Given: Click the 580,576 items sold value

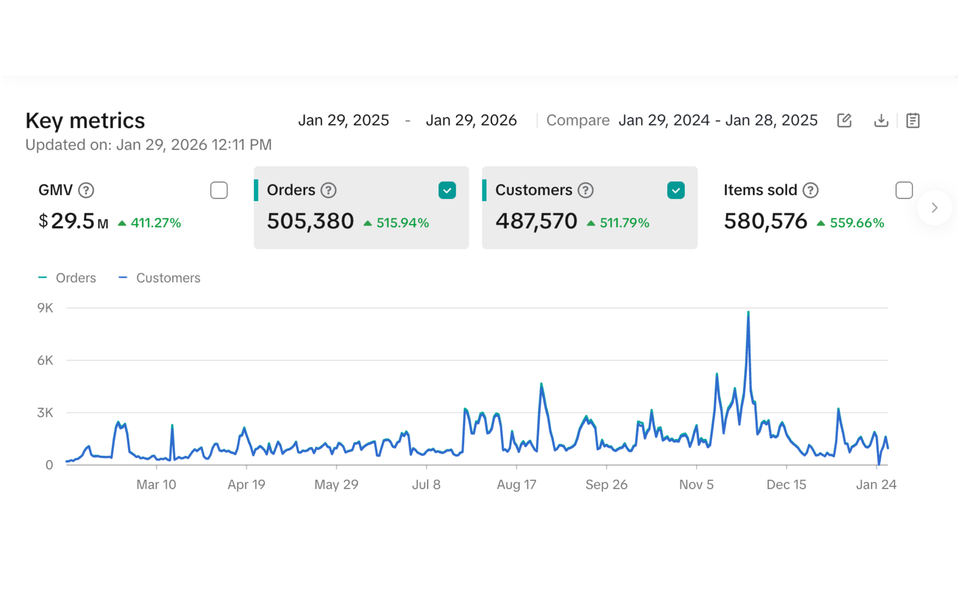Looking at the screenshot, I should click(x=765, y=221).
